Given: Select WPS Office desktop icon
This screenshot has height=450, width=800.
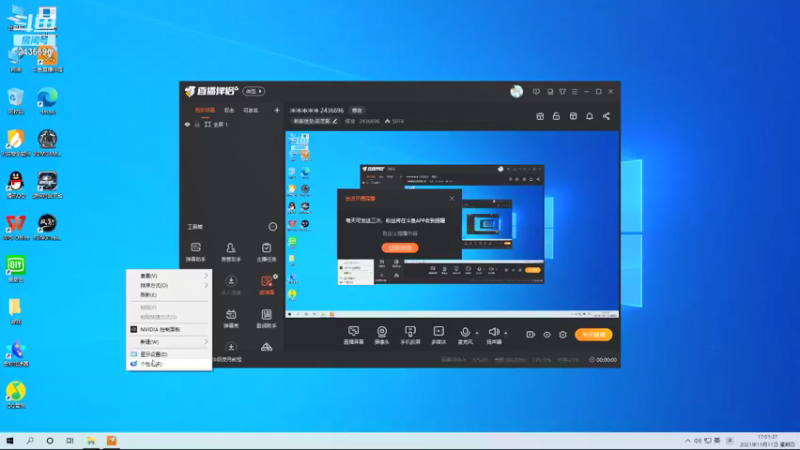Looking at the screenshot, I should 16,227.
